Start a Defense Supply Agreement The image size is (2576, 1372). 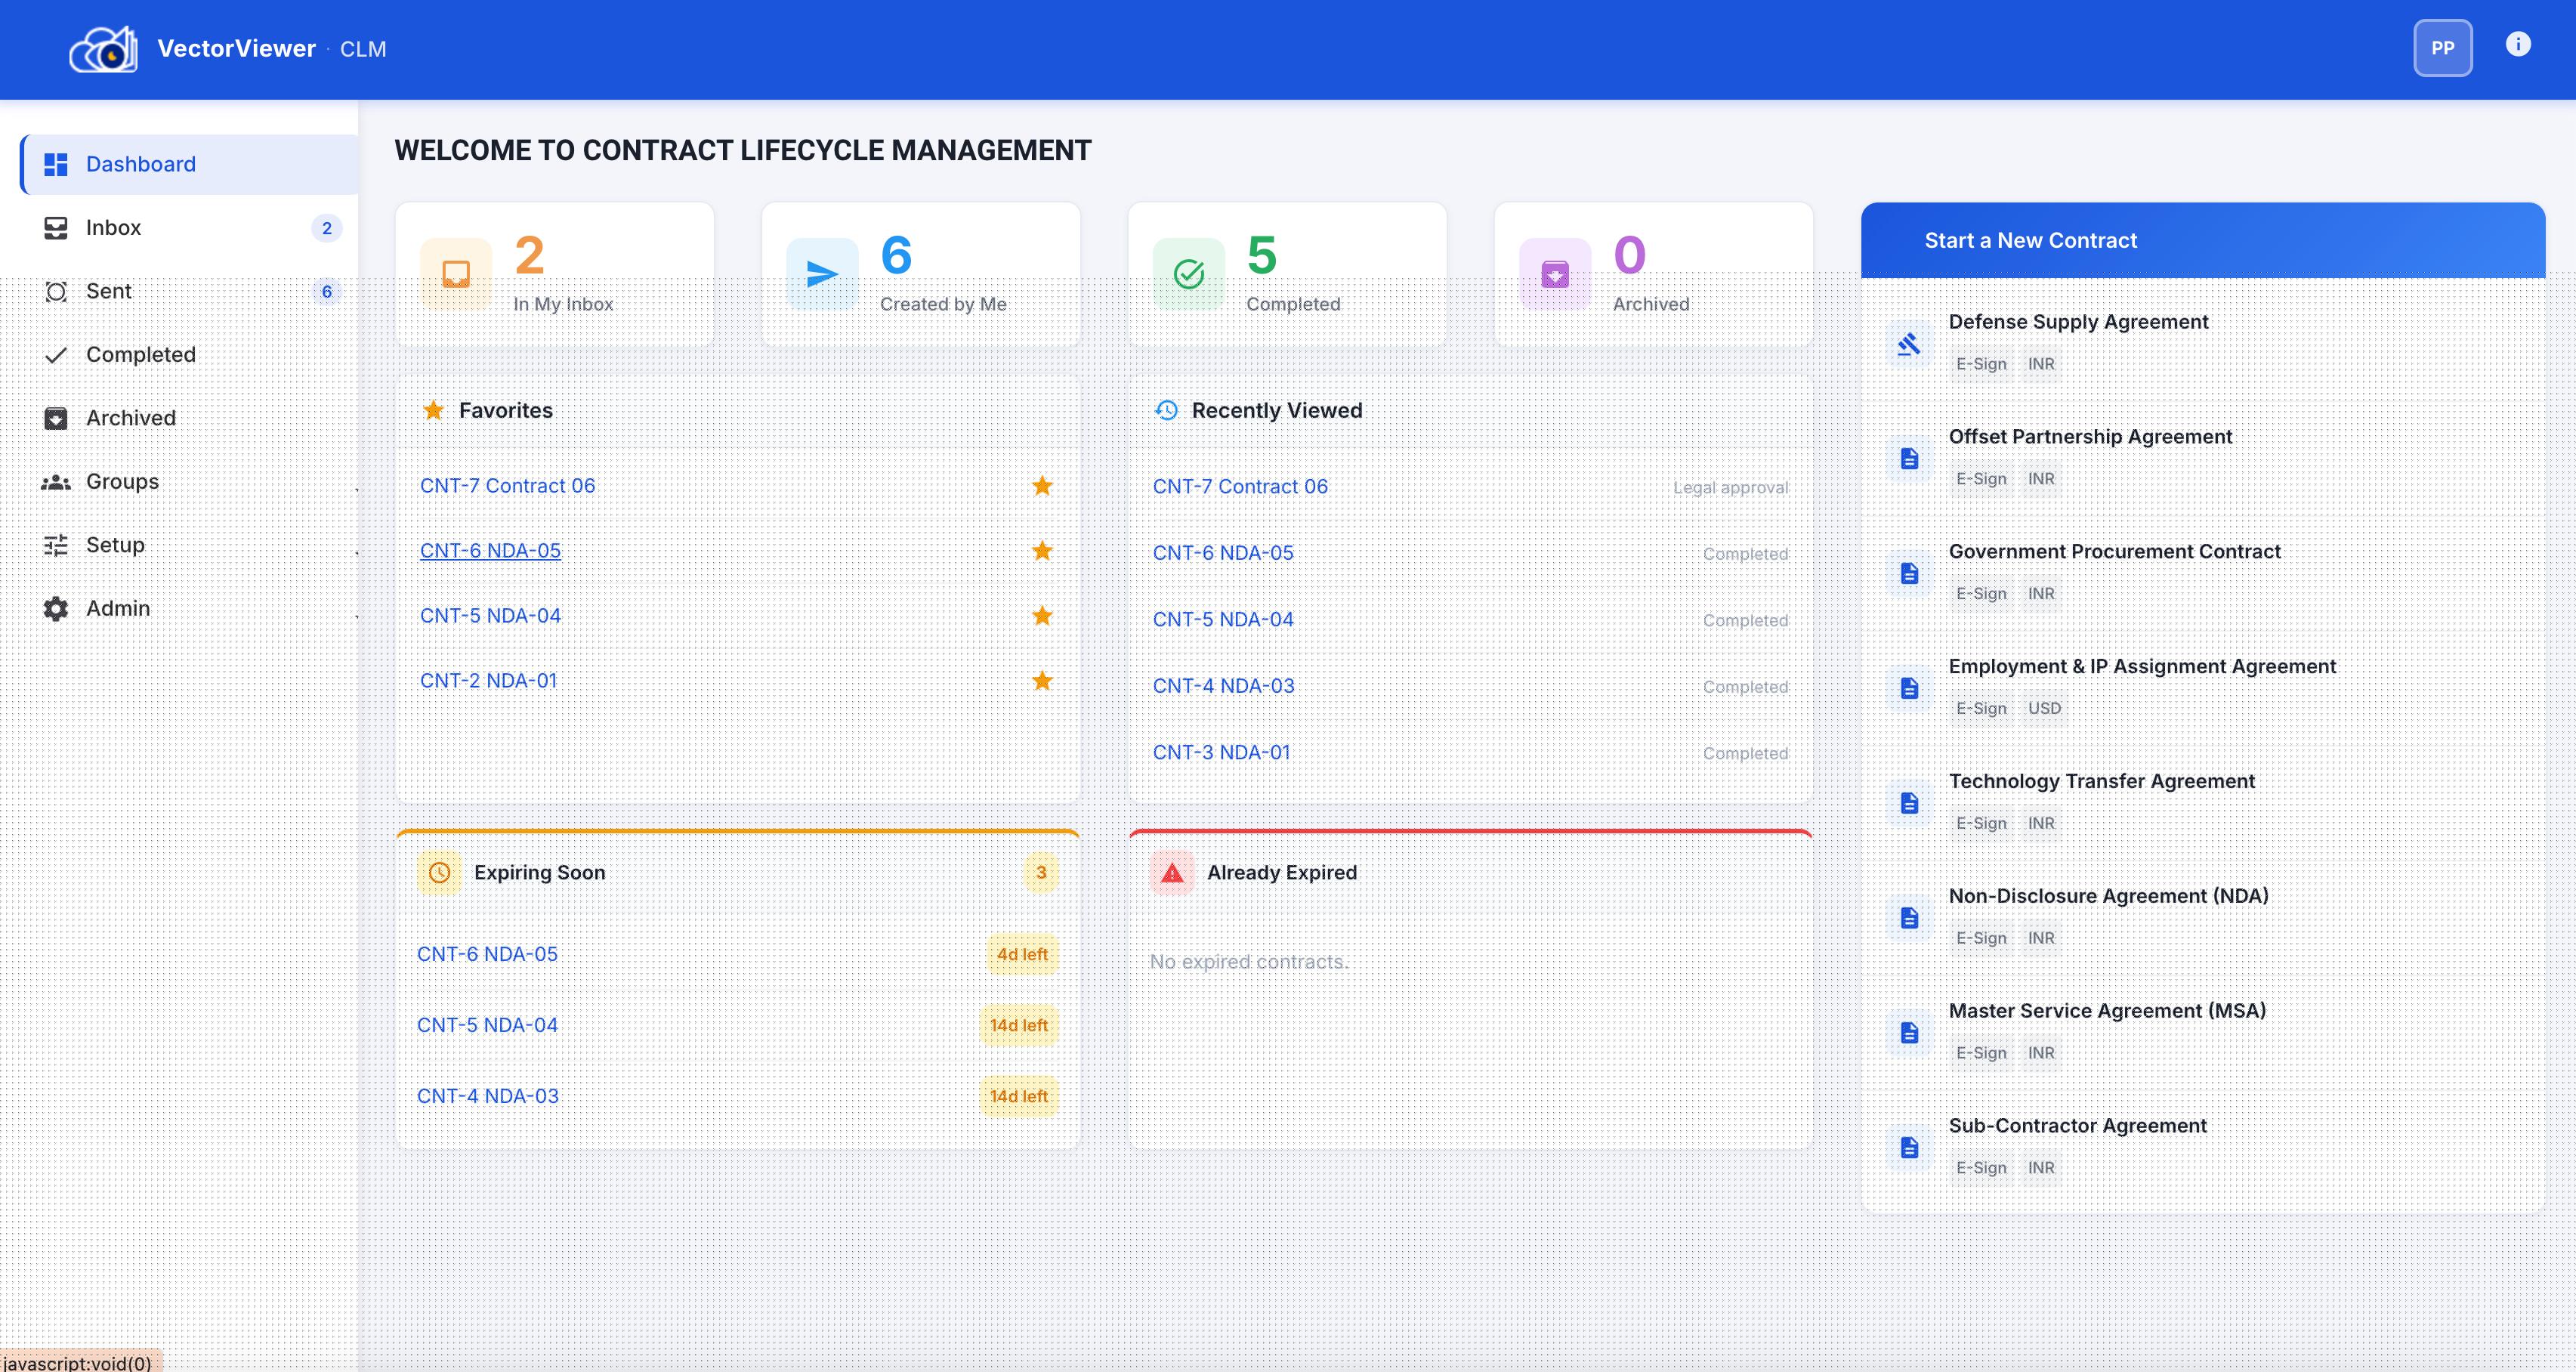coord(2078,322)
